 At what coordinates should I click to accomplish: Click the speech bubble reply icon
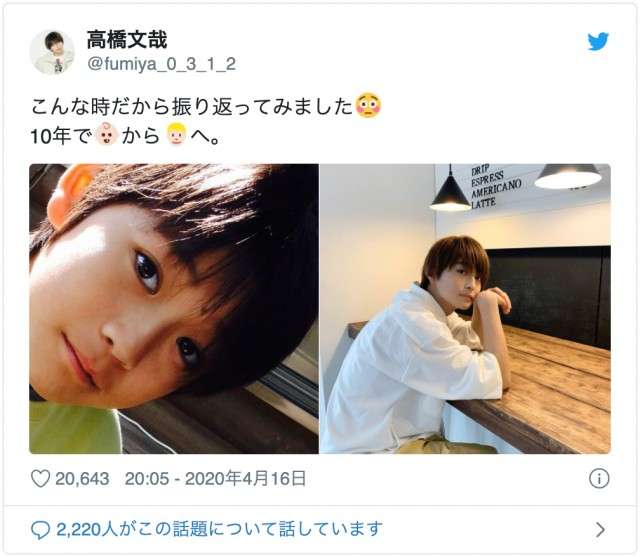click(40, 530)
